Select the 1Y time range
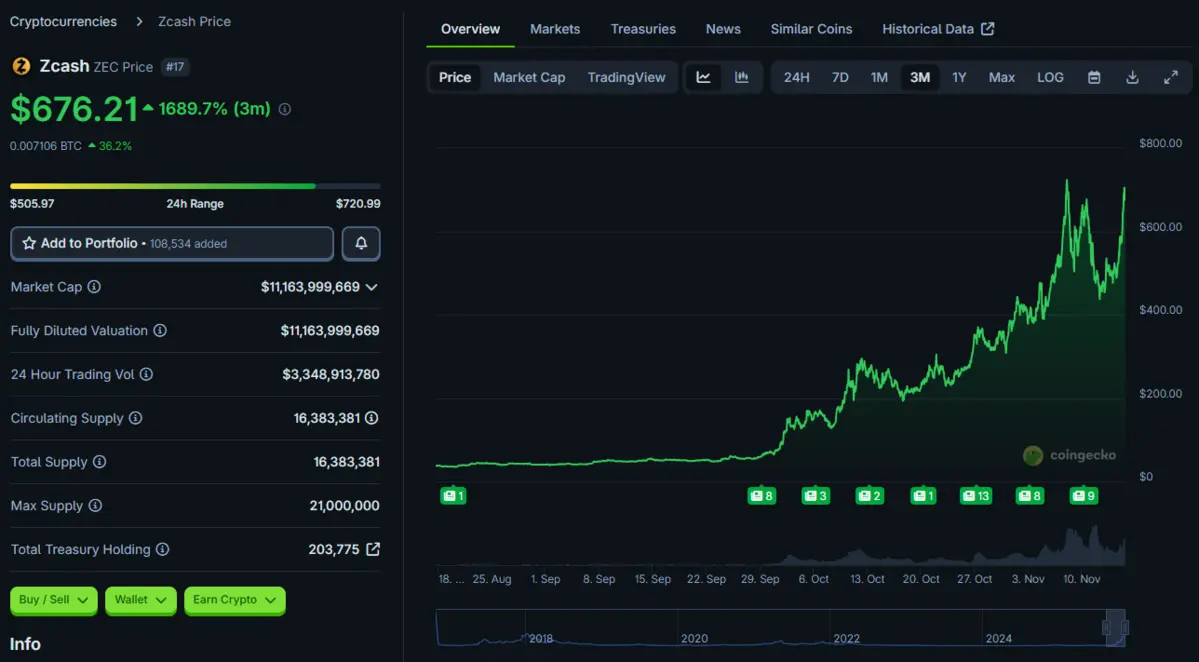The height and width of the screenshot is (662, 1199). click(959, 77)
